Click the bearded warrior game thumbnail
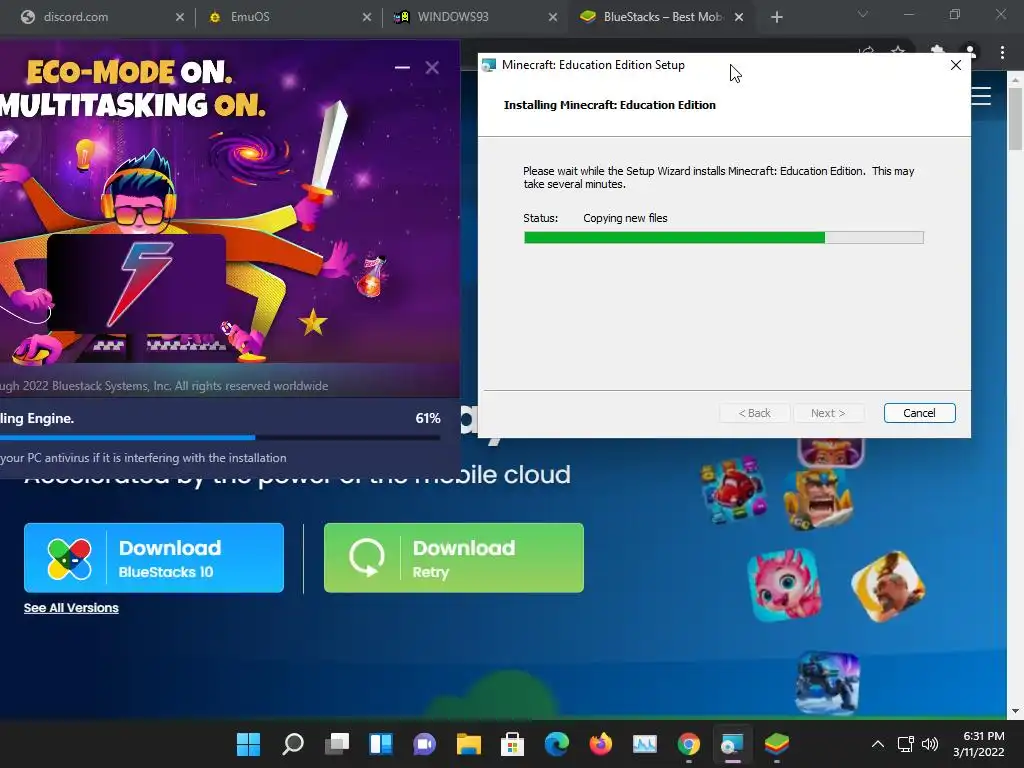The width and height of the screenshot is (1024, 768). [x=888, y=586]
